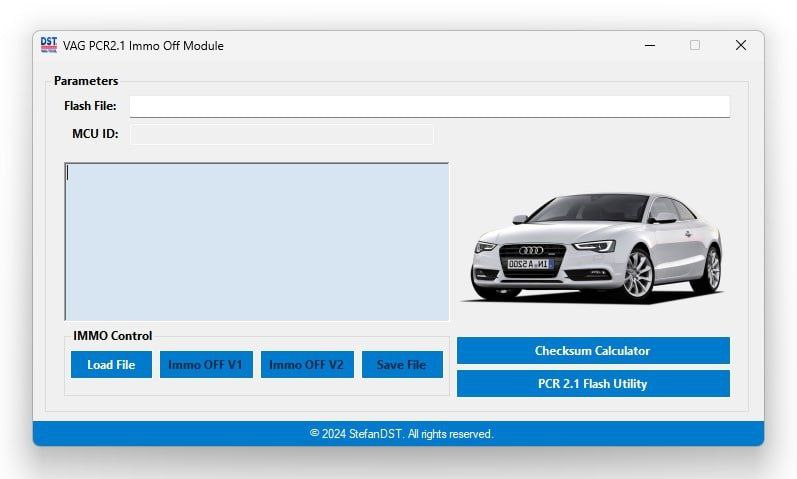Close the Immo Off Module window

[740, 45]
